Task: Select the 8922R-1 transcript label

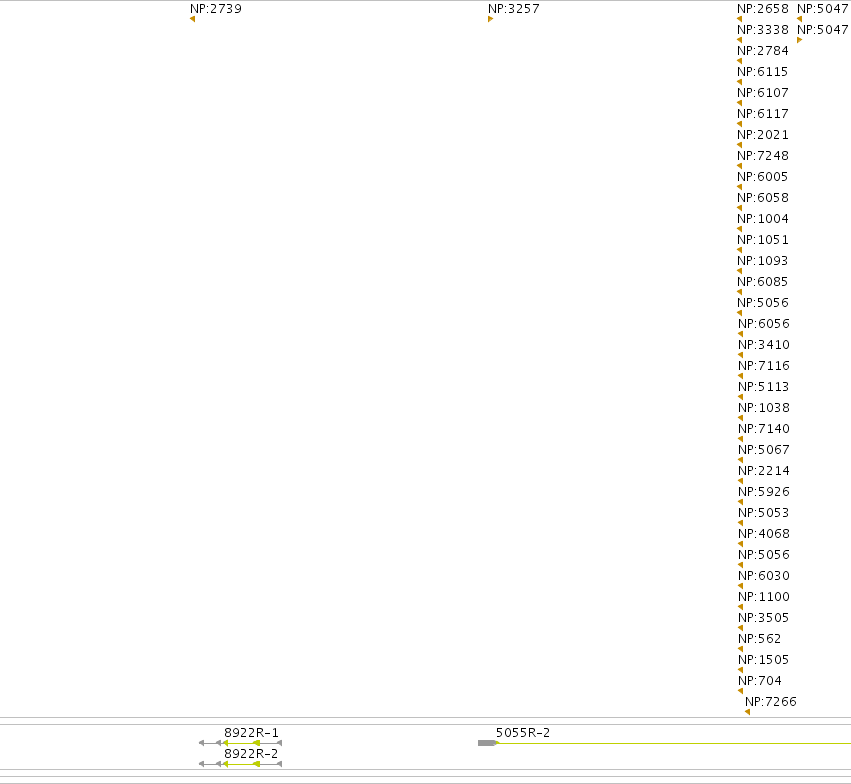Action: coord(251,733)
